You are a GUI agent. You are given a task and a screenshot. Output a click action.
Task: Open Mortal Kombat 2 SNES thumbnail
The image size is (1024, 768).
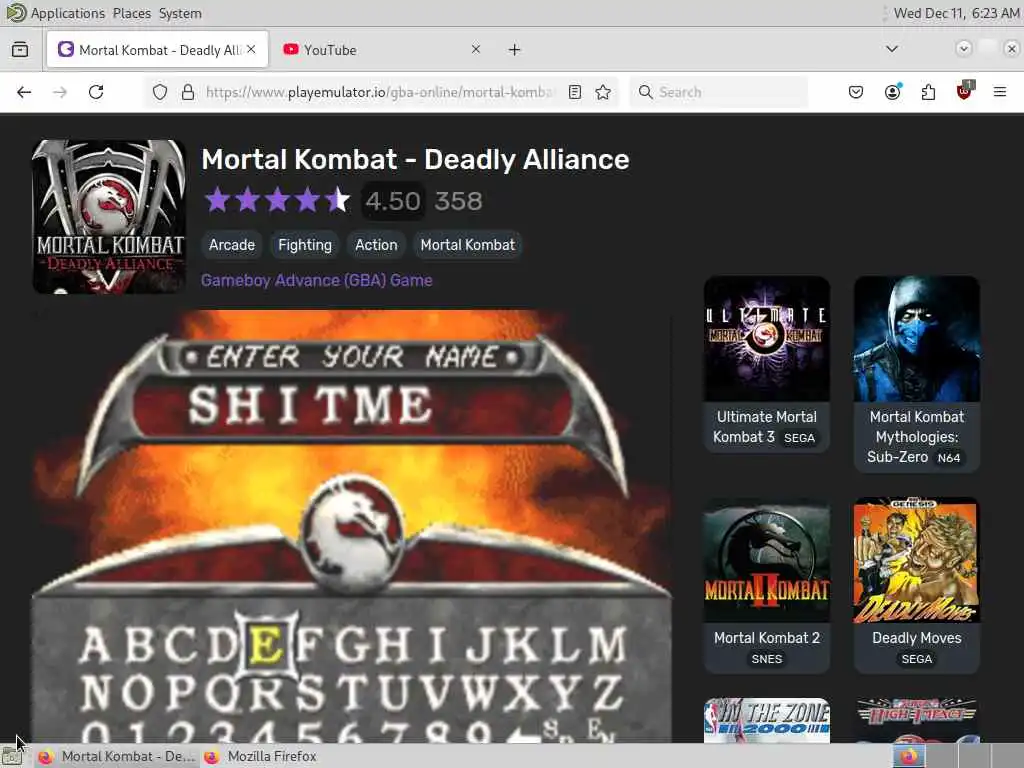(767, 560)
